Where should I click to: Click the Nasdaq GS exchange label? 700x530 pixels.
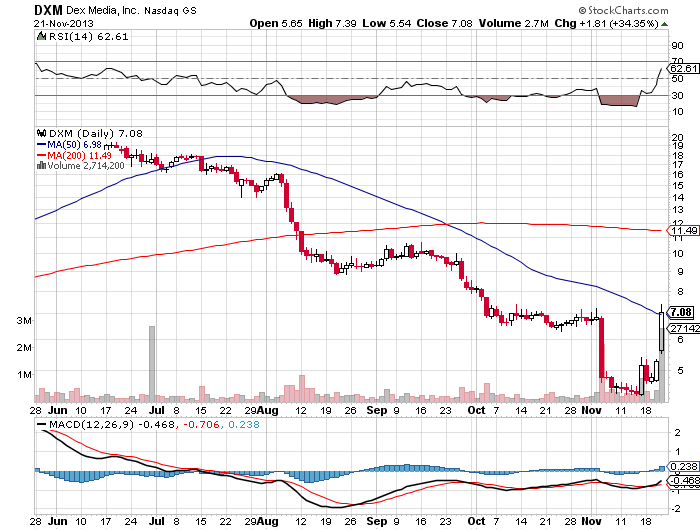[170, 10]
